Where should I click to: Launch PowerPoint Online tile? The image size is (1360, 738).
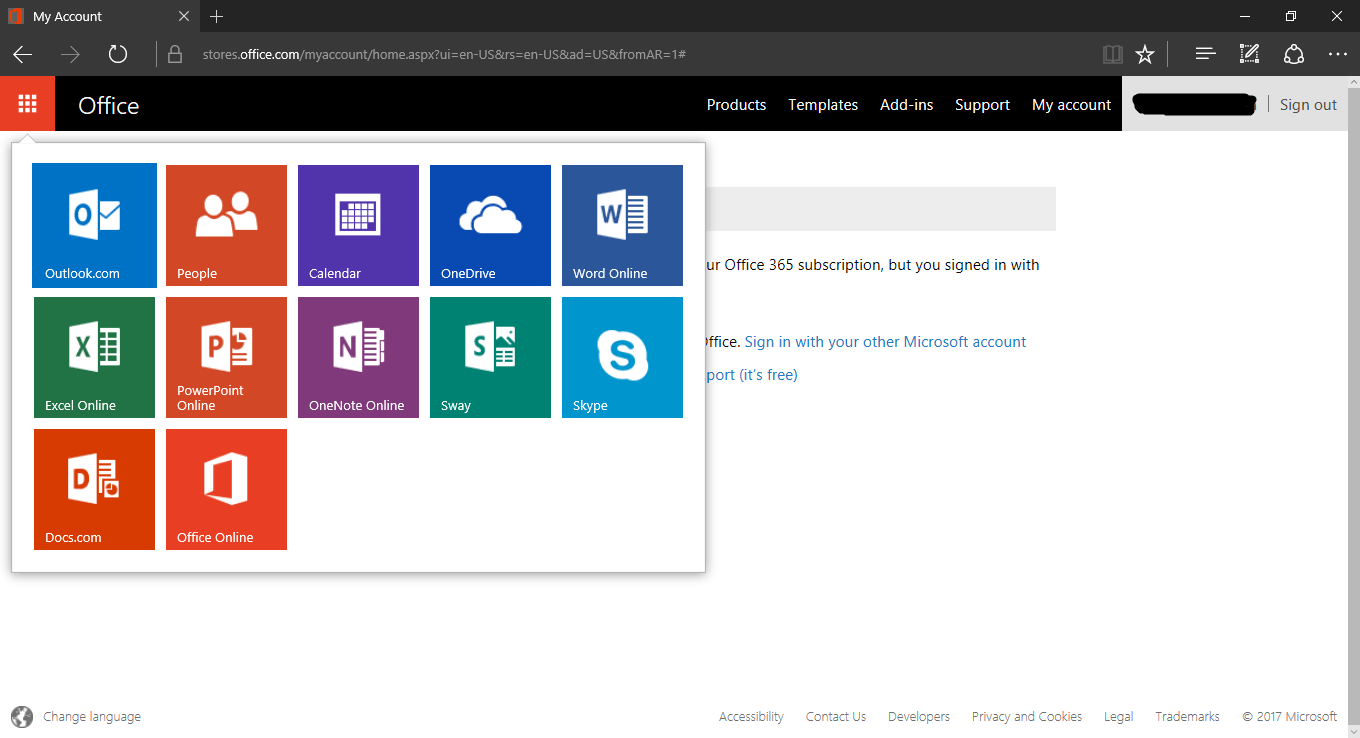pyautogui.click(x=226, y=357)
